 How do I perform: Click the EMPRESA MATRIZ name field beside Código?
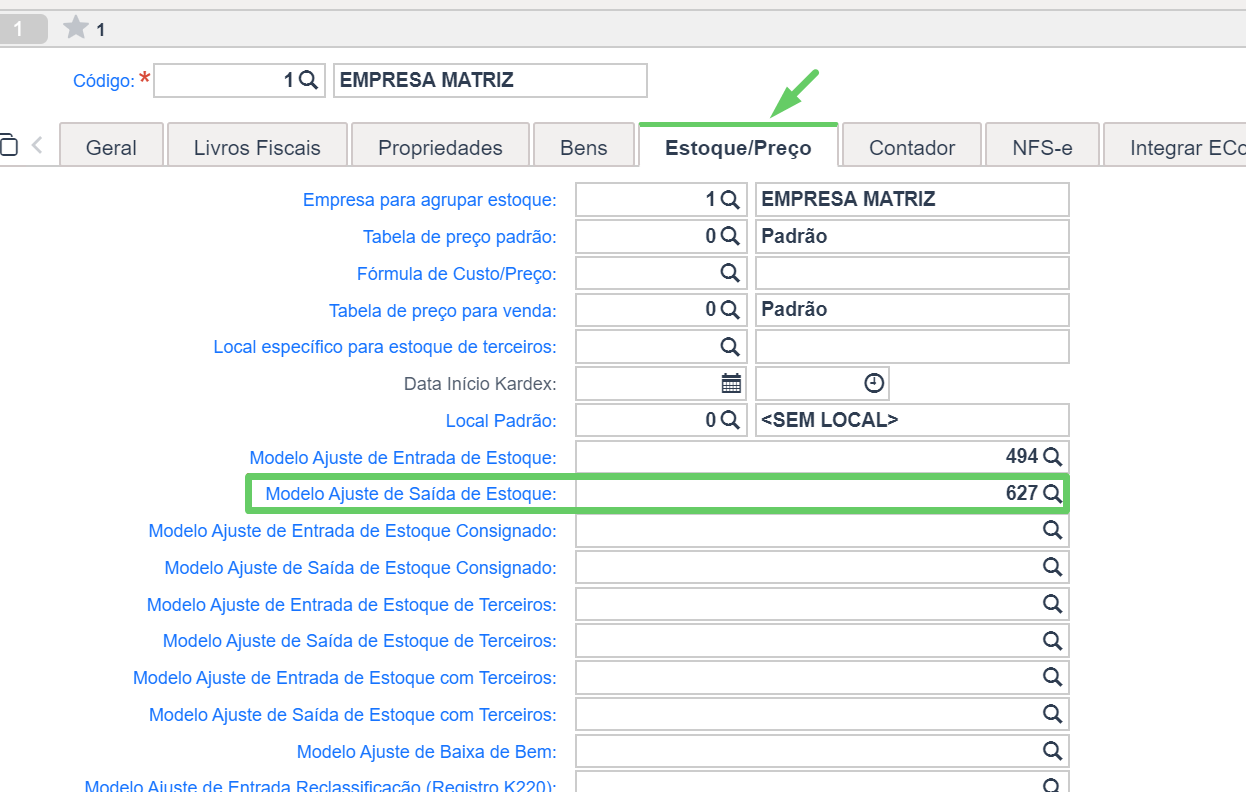coord(490,81)
